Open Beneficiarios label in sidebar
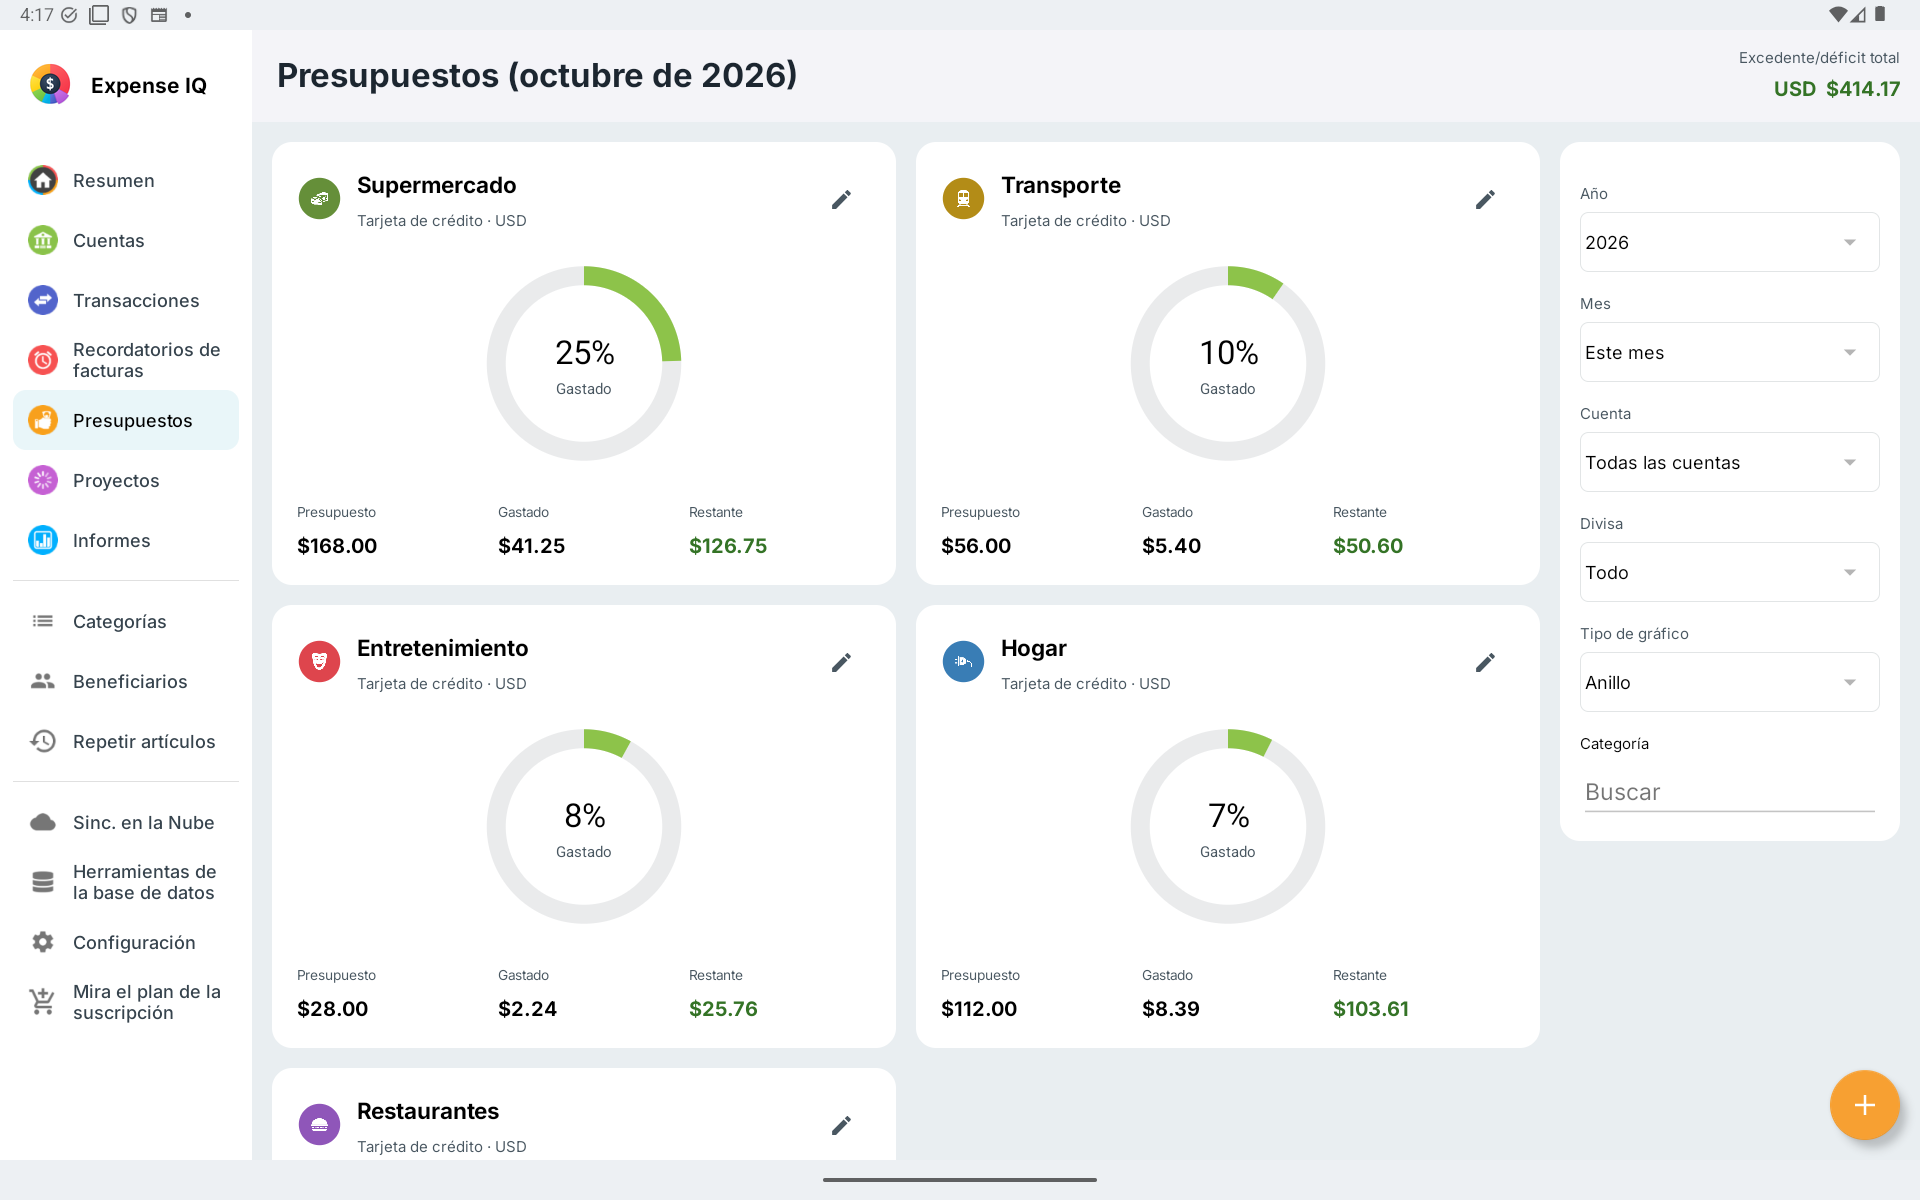Screen dimensions: 1920x1200 [x=130, y=682]
